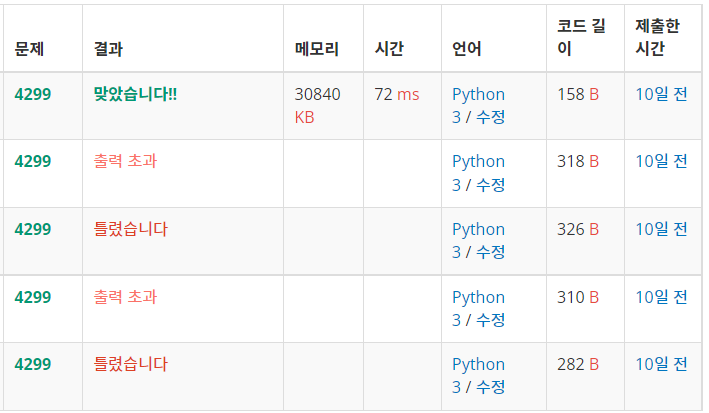Click 수정 edit link in the 310 B row

tap(491, 320)
